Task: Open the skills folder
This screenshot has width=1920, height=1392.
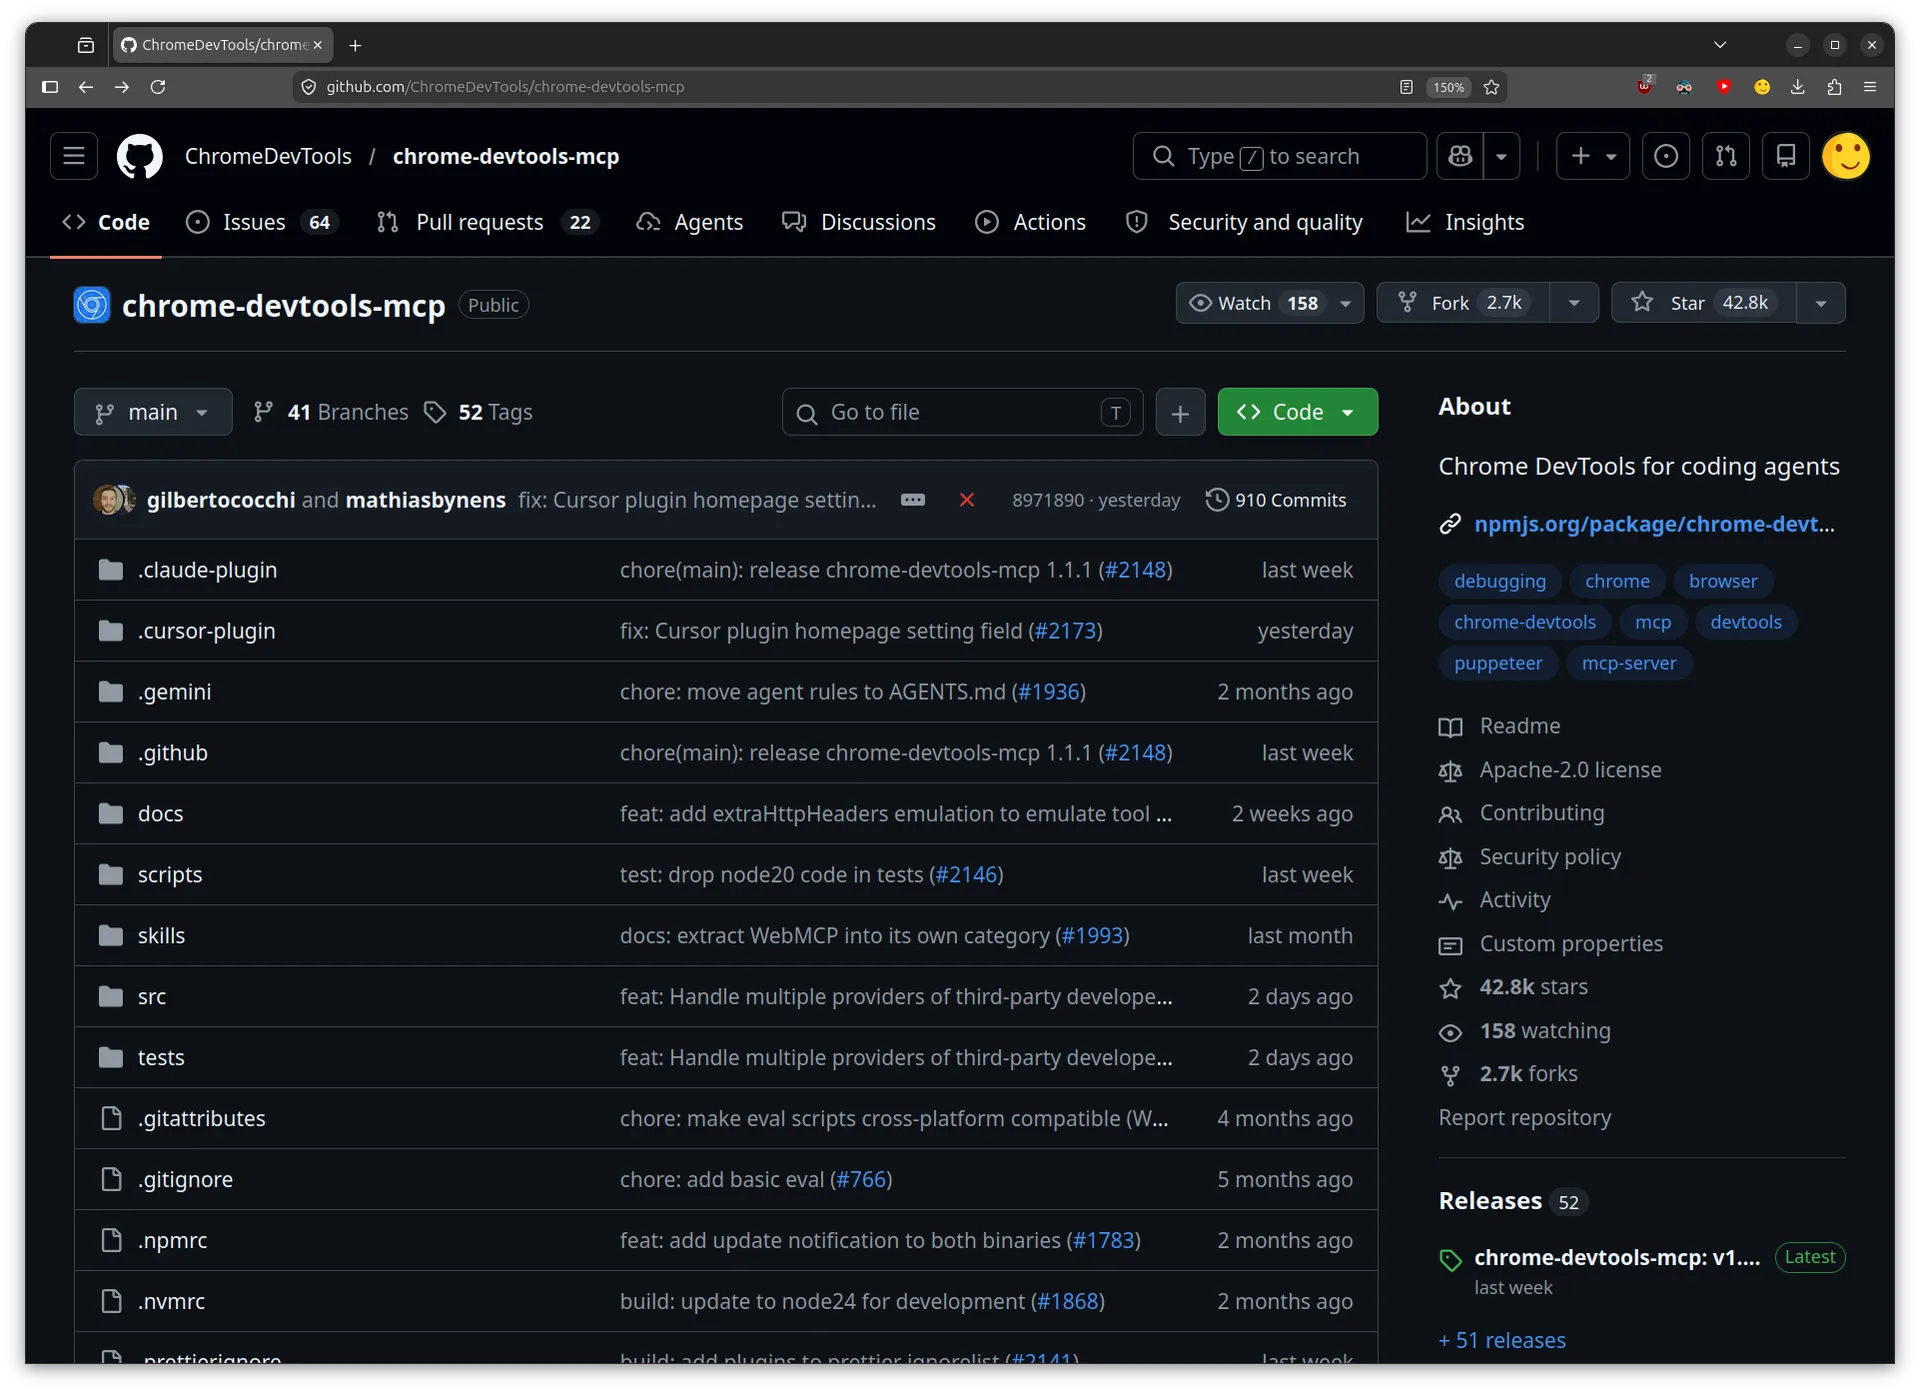Action: 161,936
